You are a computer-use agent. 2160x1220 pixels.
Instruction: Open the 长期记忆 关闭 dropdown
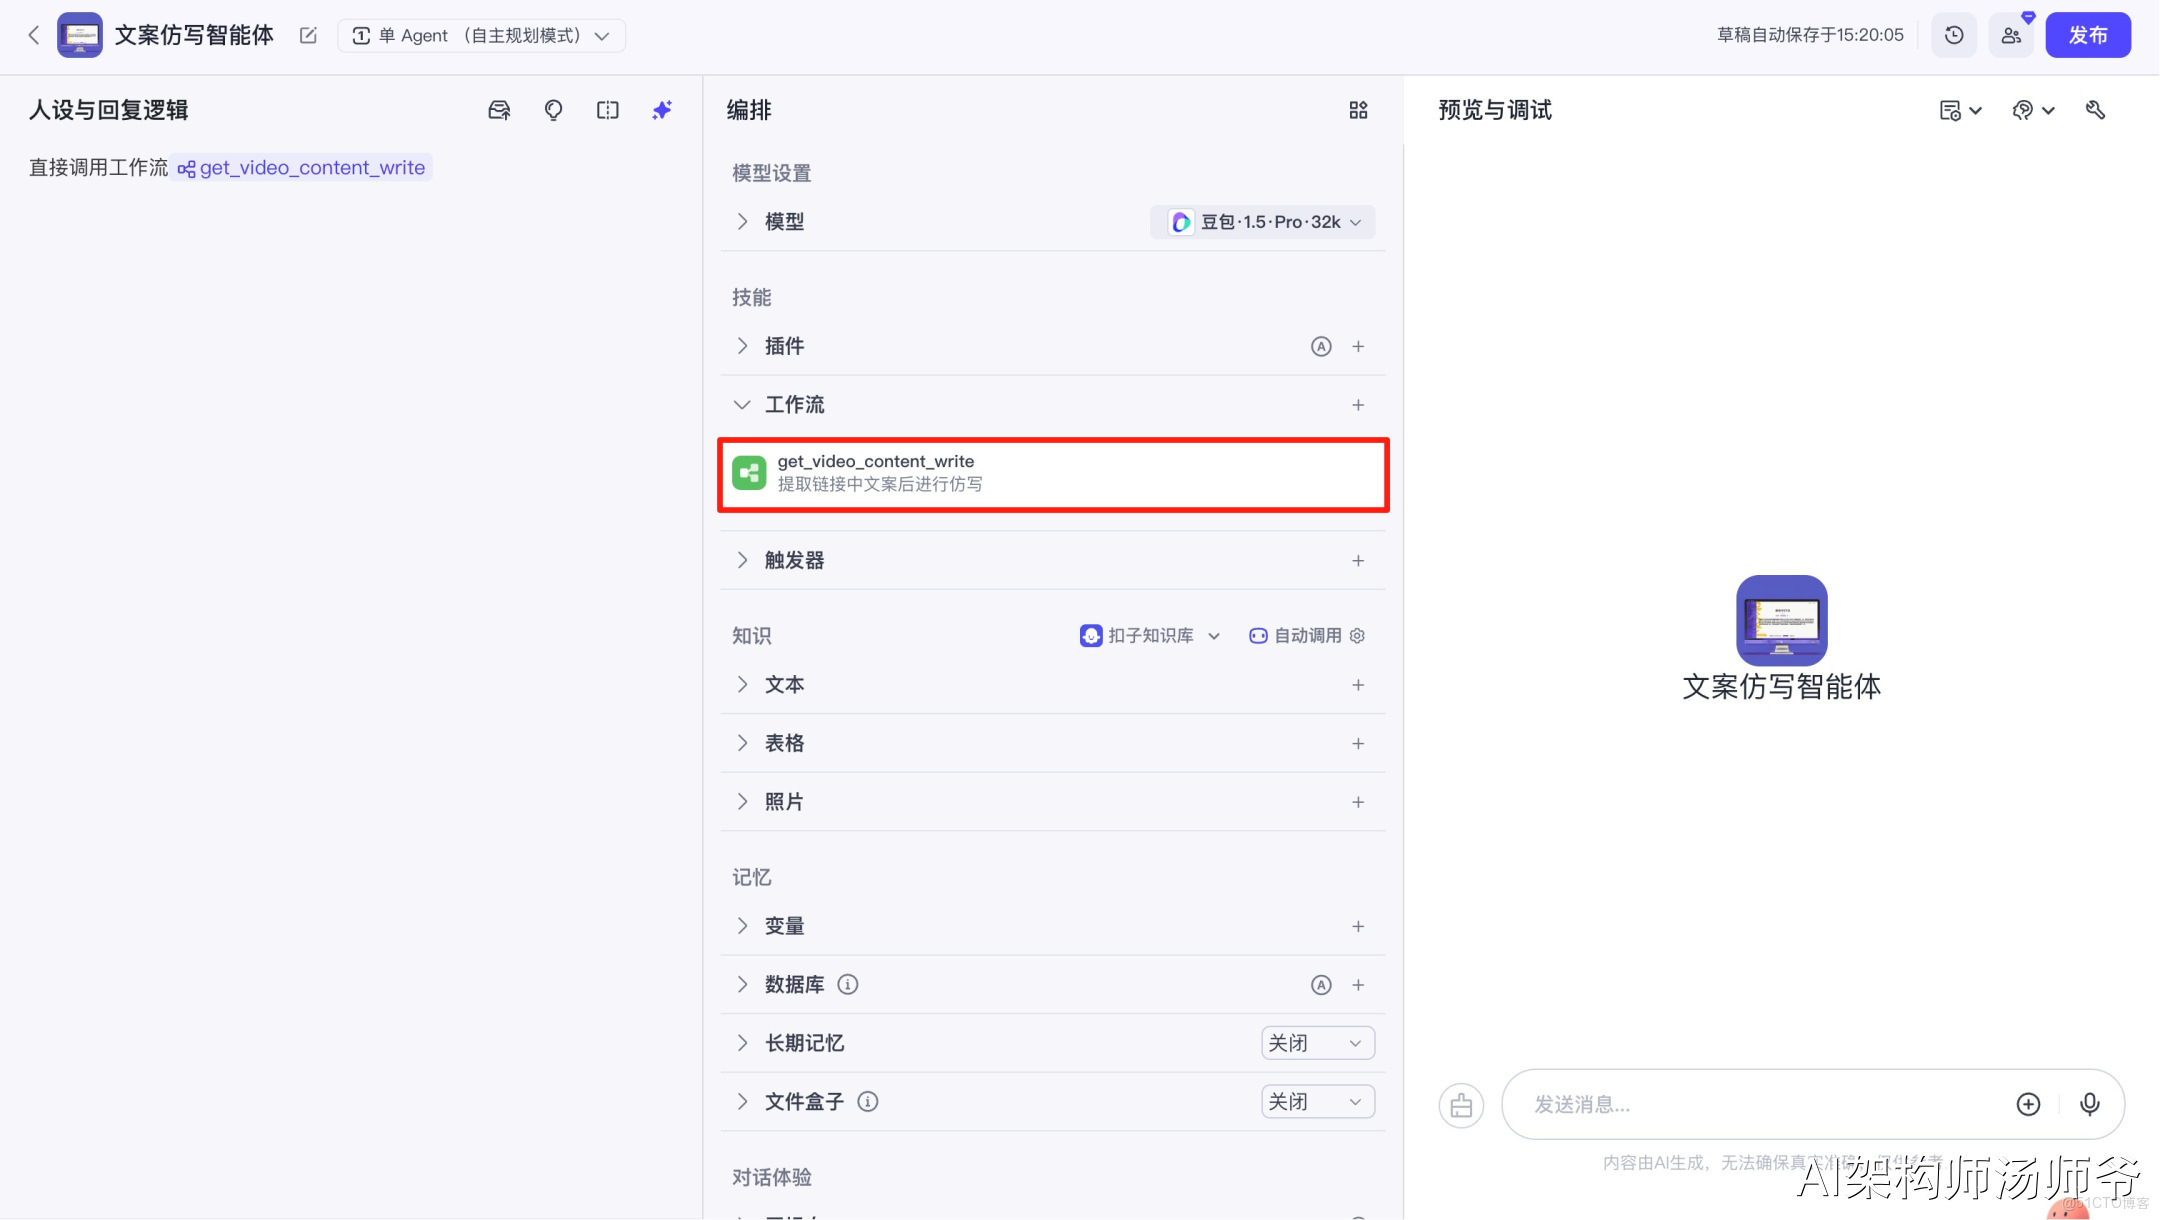pyautogui.click(x=1317, y=1043)
